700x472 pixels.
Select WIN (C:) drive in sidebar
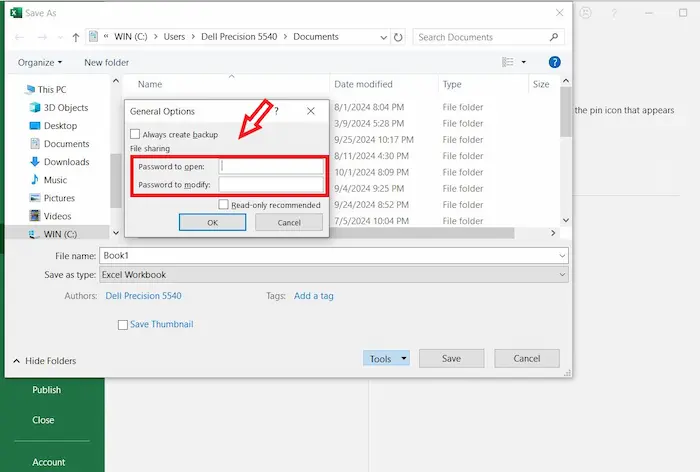(53, 234)
